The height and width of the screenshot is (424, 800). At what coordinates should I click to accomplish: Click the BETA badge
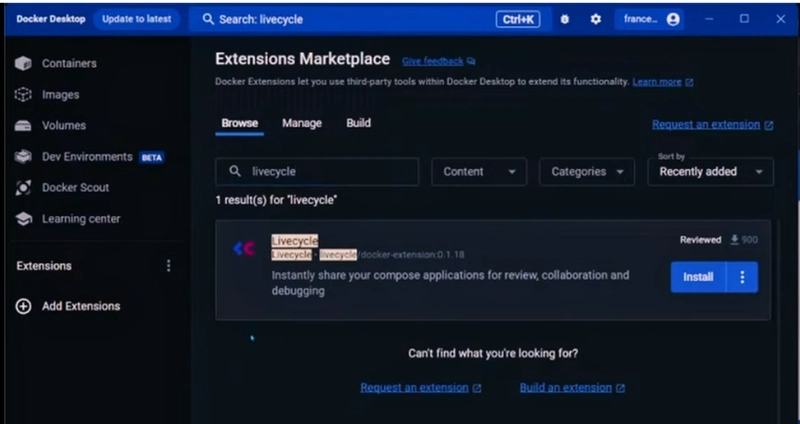(x=152, y=158)
